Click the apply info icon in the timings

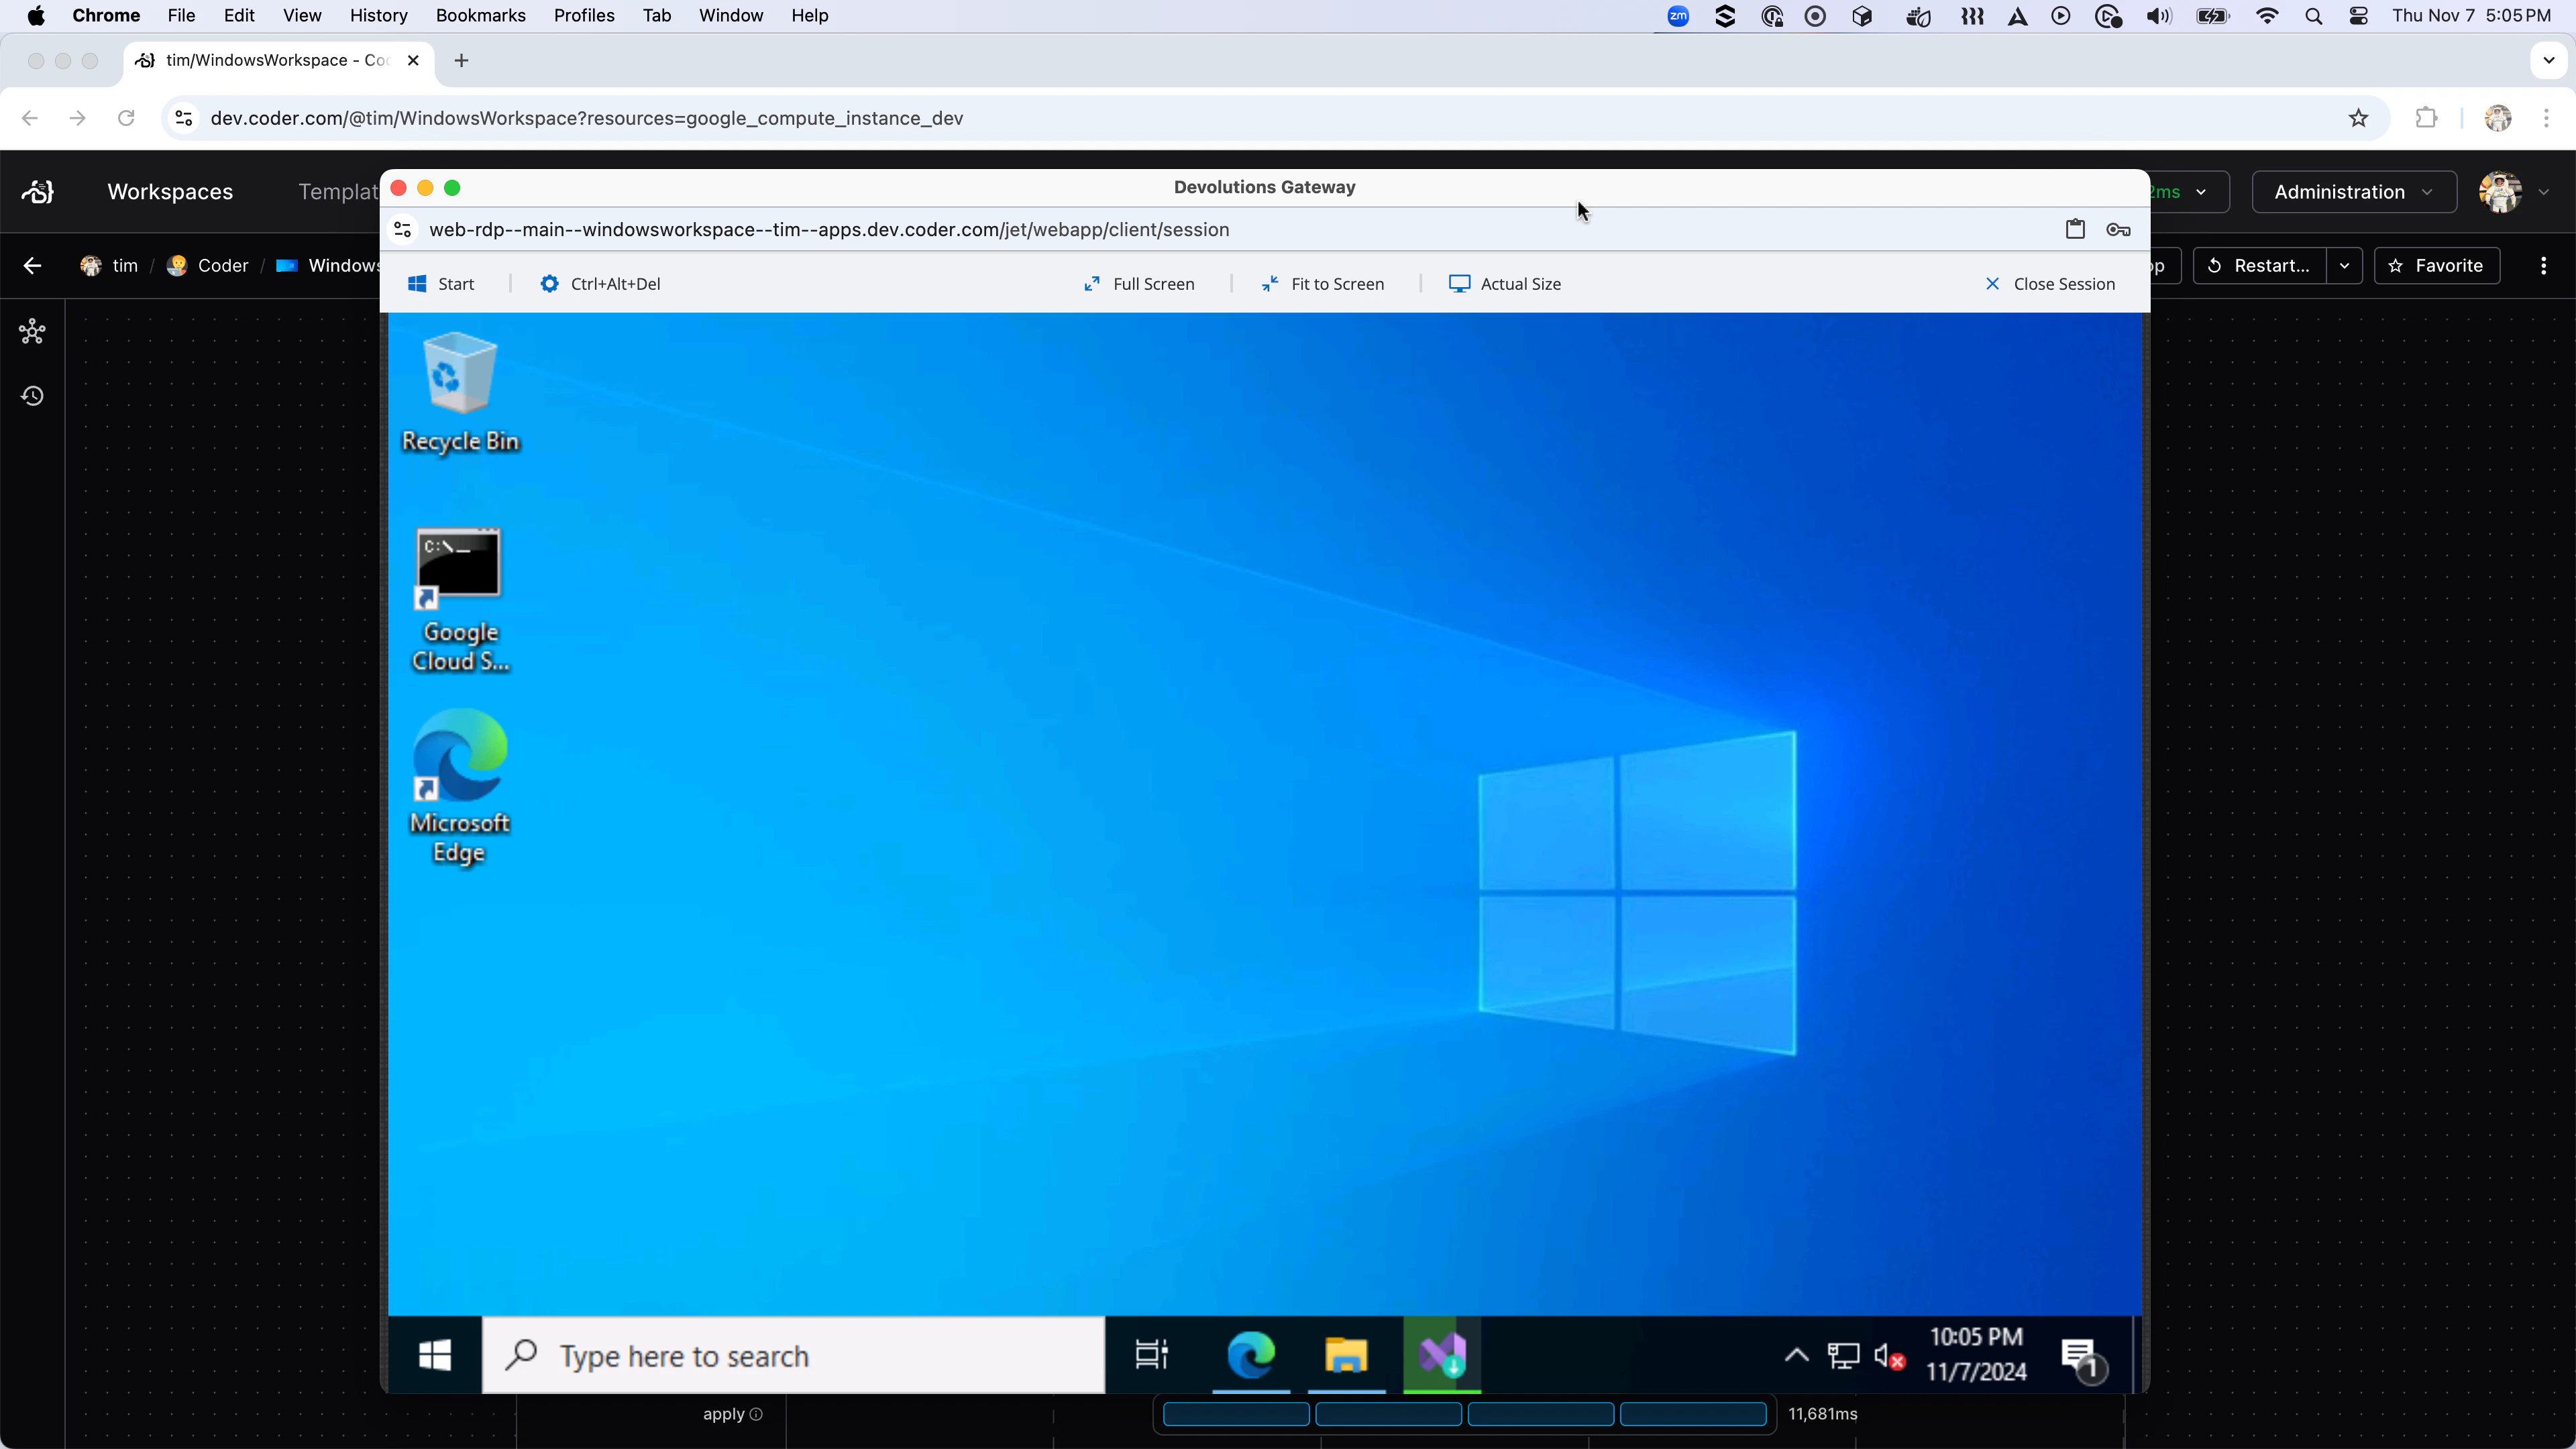click(756, 1414)
